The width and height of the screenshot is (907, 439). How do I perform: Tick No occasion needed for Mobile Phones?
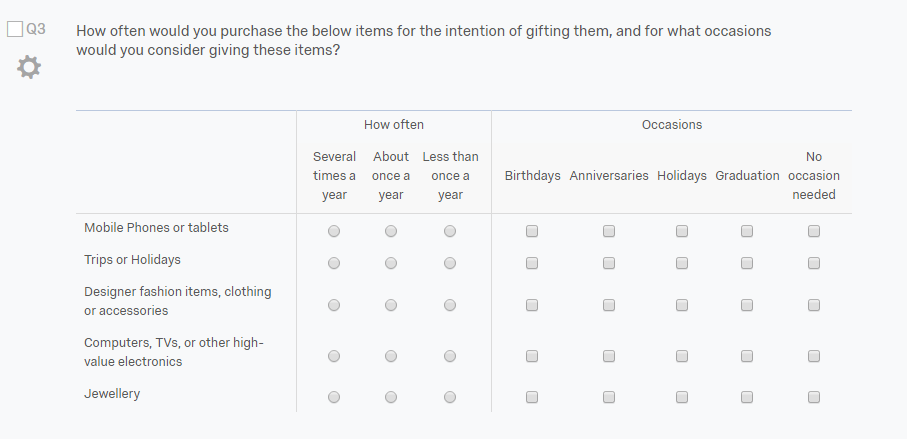(x=814, y=231)
